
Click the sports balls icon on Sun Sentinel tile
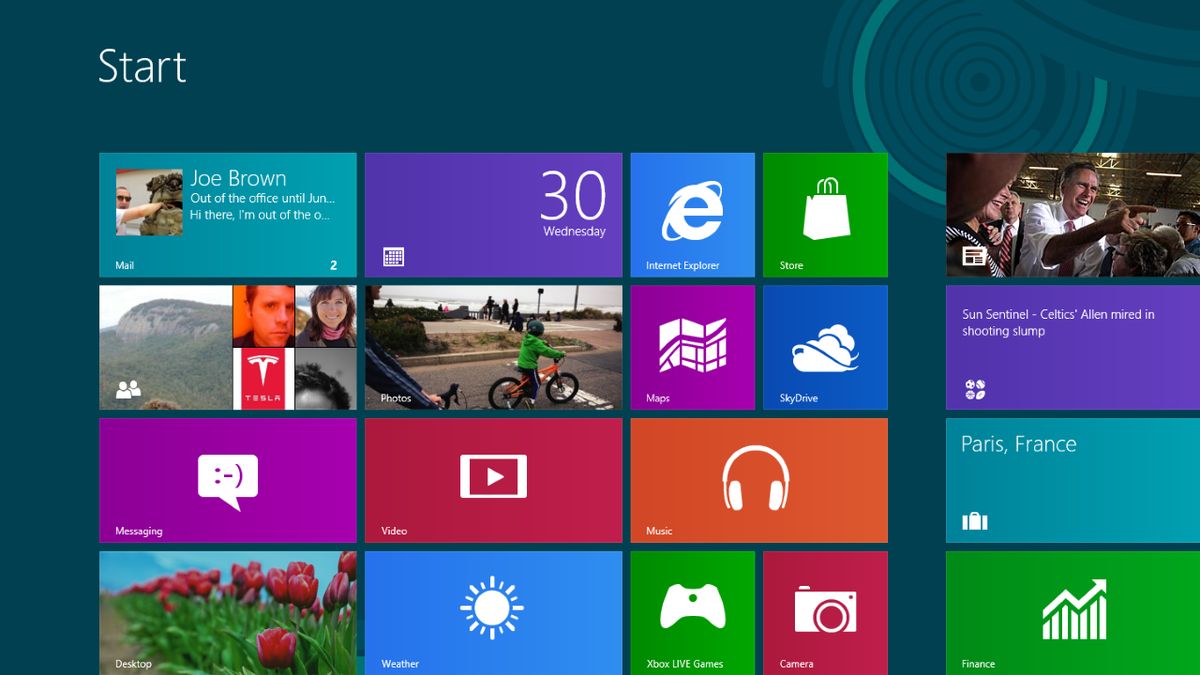click(x=975, y=389)
